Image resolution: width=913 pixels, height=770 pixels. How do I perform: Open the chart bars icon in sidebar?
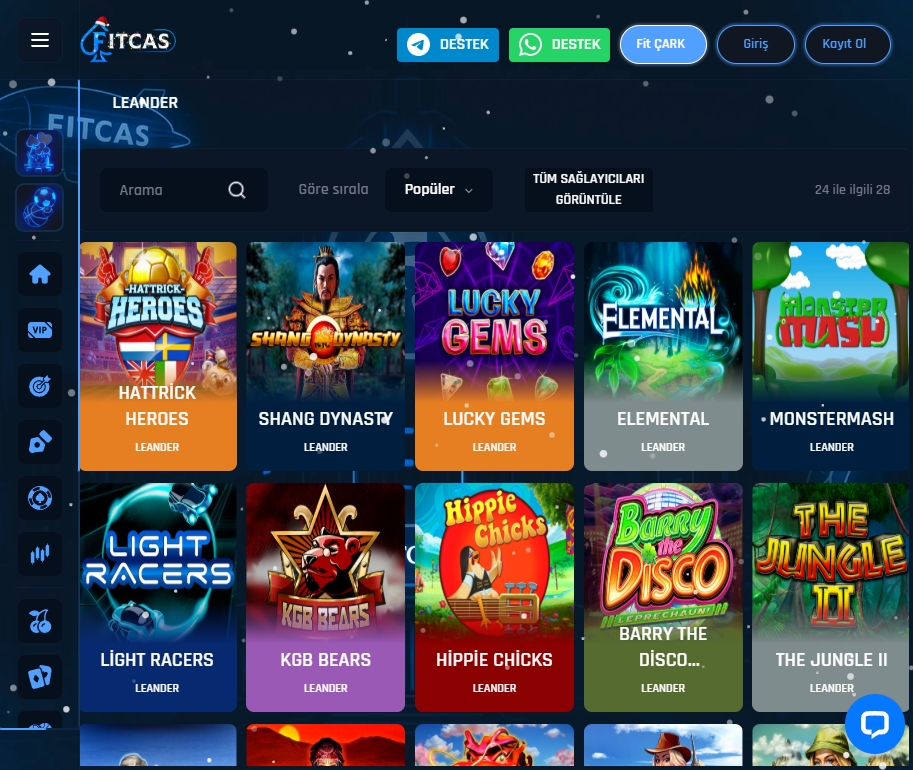40,554
